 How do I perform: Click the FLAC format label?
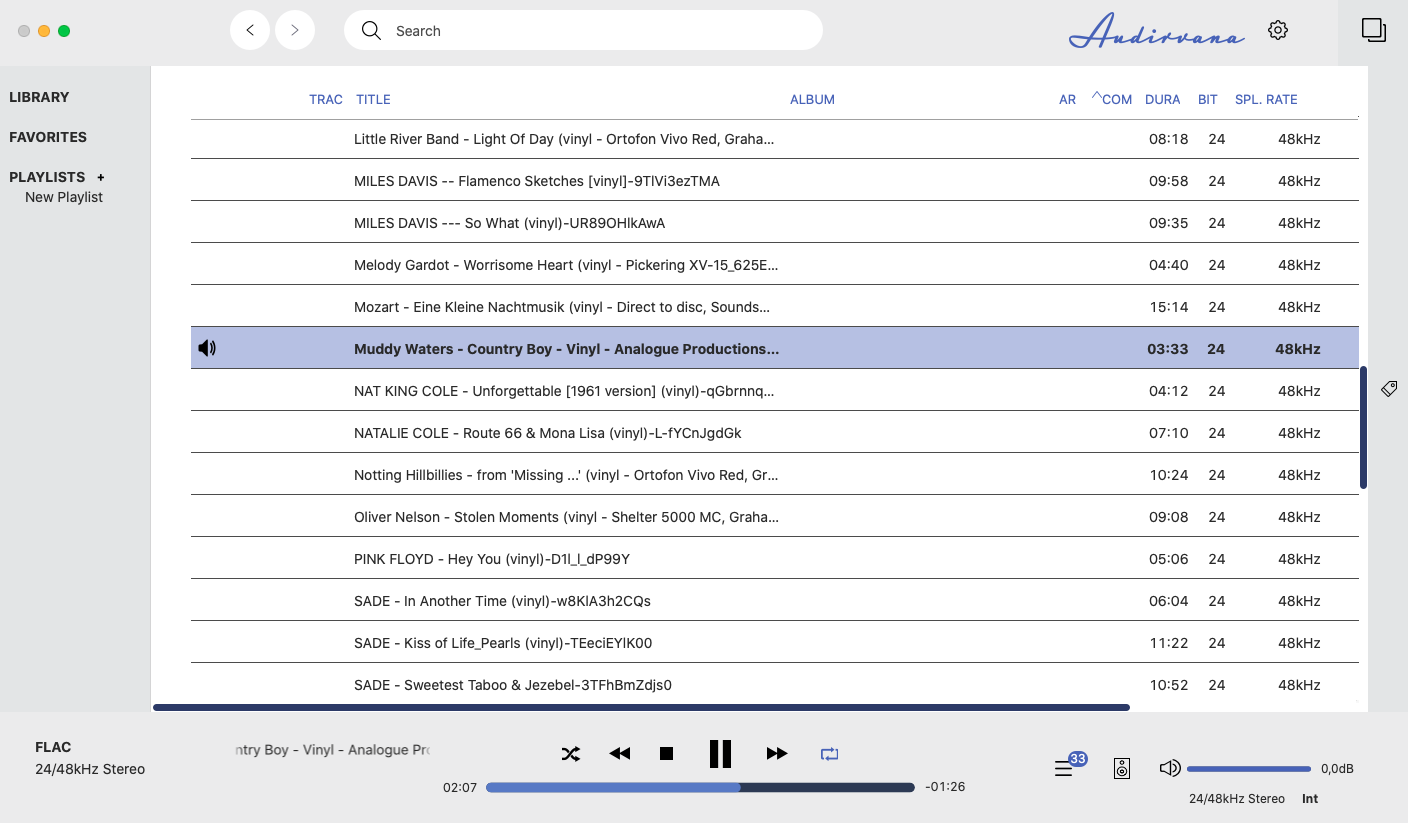coord(53,747)
